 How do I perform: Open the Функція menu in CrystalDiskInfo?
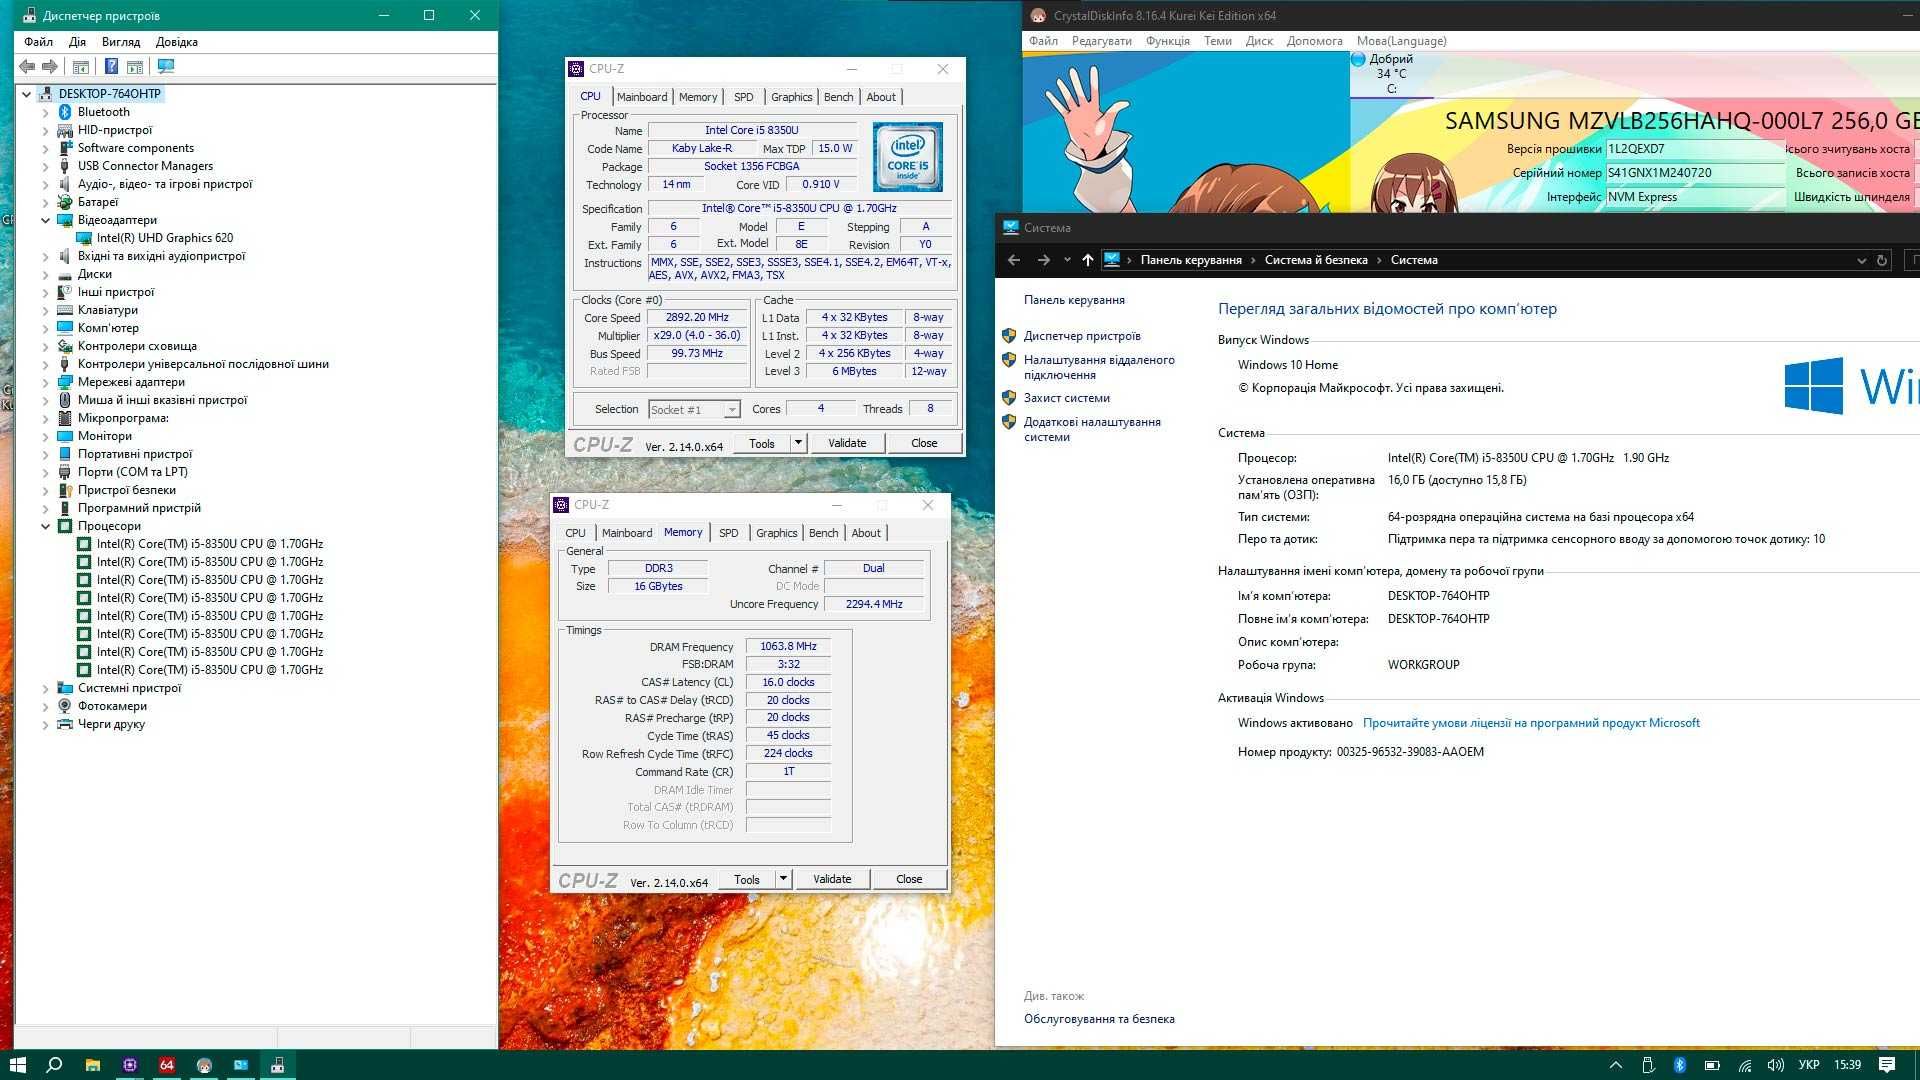[x=1167, y=41]
